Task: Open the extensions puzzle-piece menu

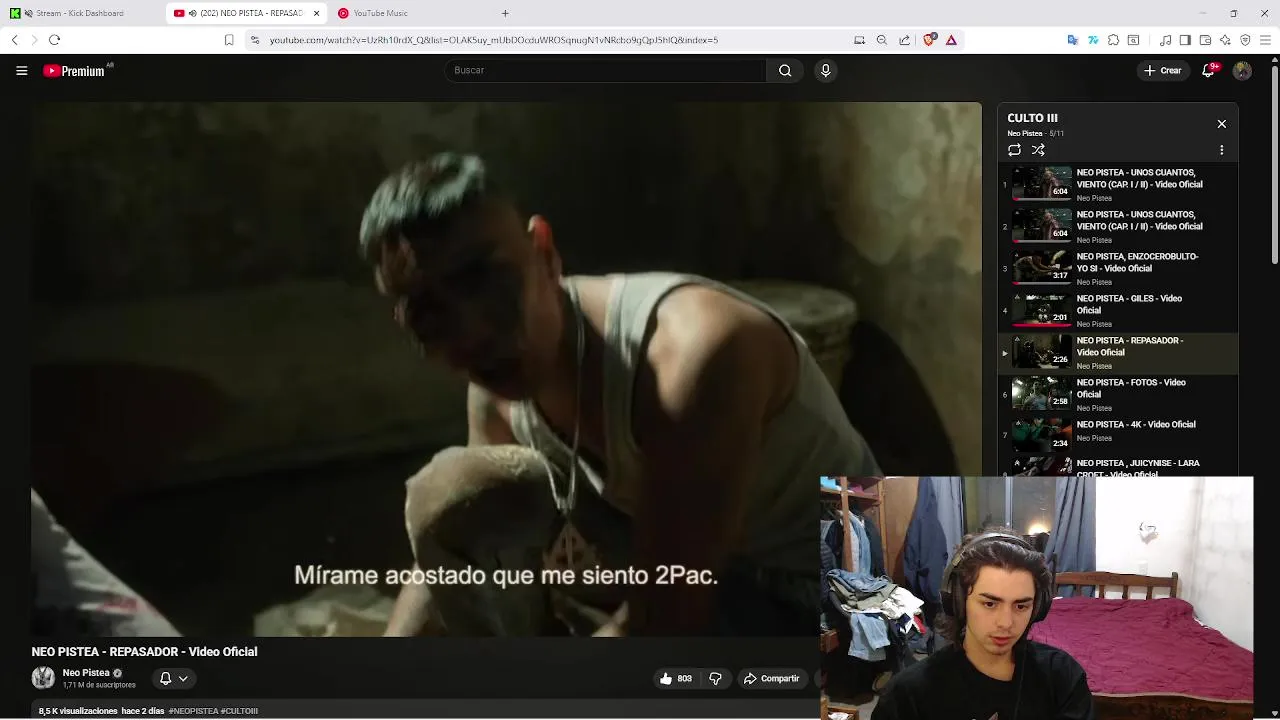Action: 1113,40
